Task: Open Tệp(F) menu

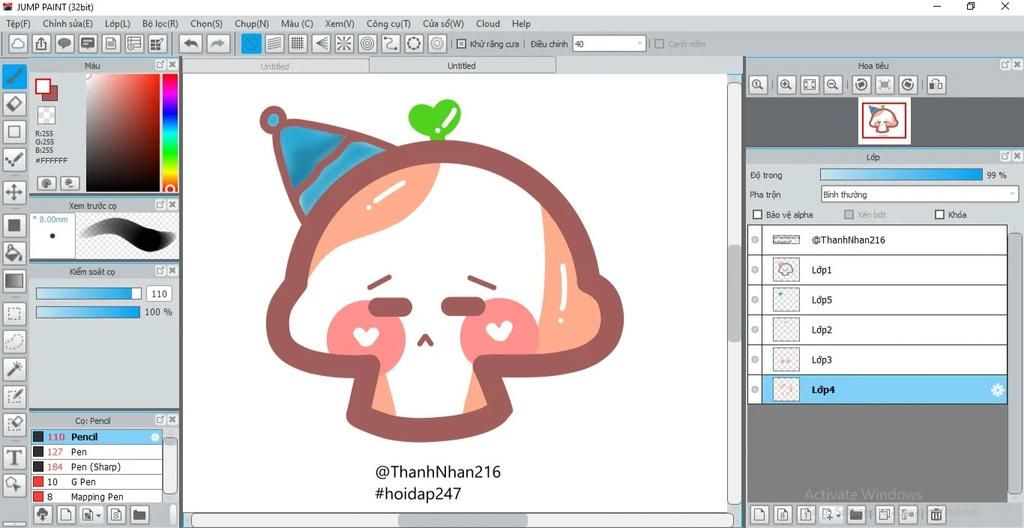Action: click(18, 24)
